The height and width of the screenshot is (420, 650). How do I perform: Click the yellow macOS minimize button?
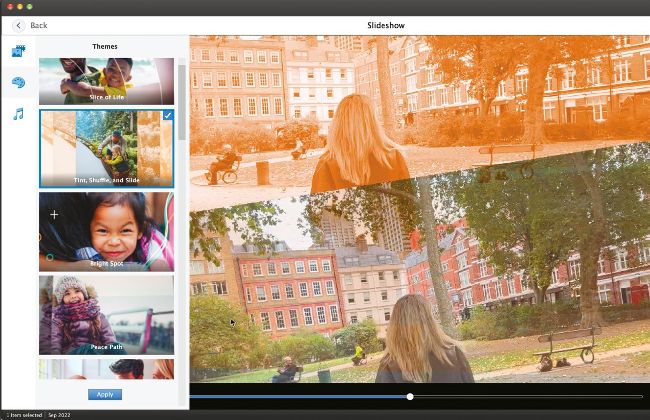pos(18,6)
